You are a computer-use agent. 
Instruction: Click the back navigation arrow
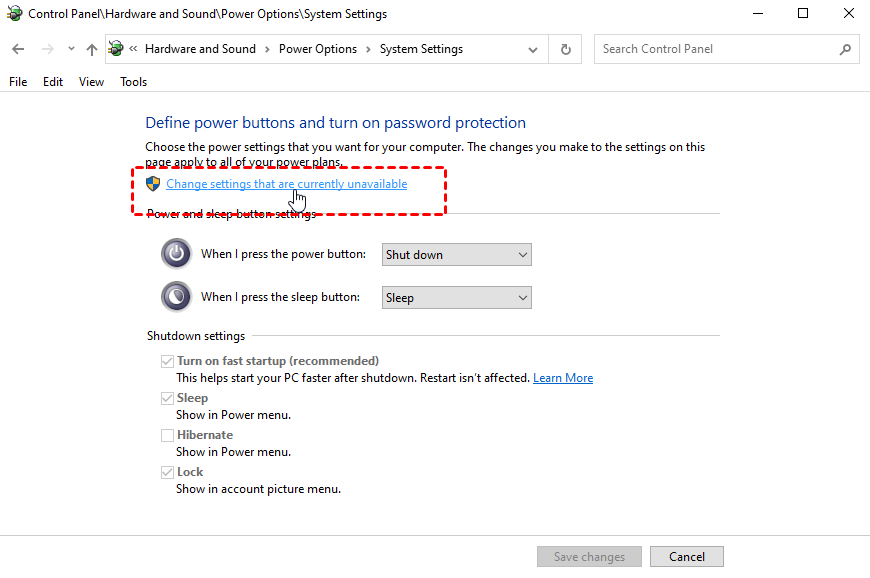(x=18, y=49)
